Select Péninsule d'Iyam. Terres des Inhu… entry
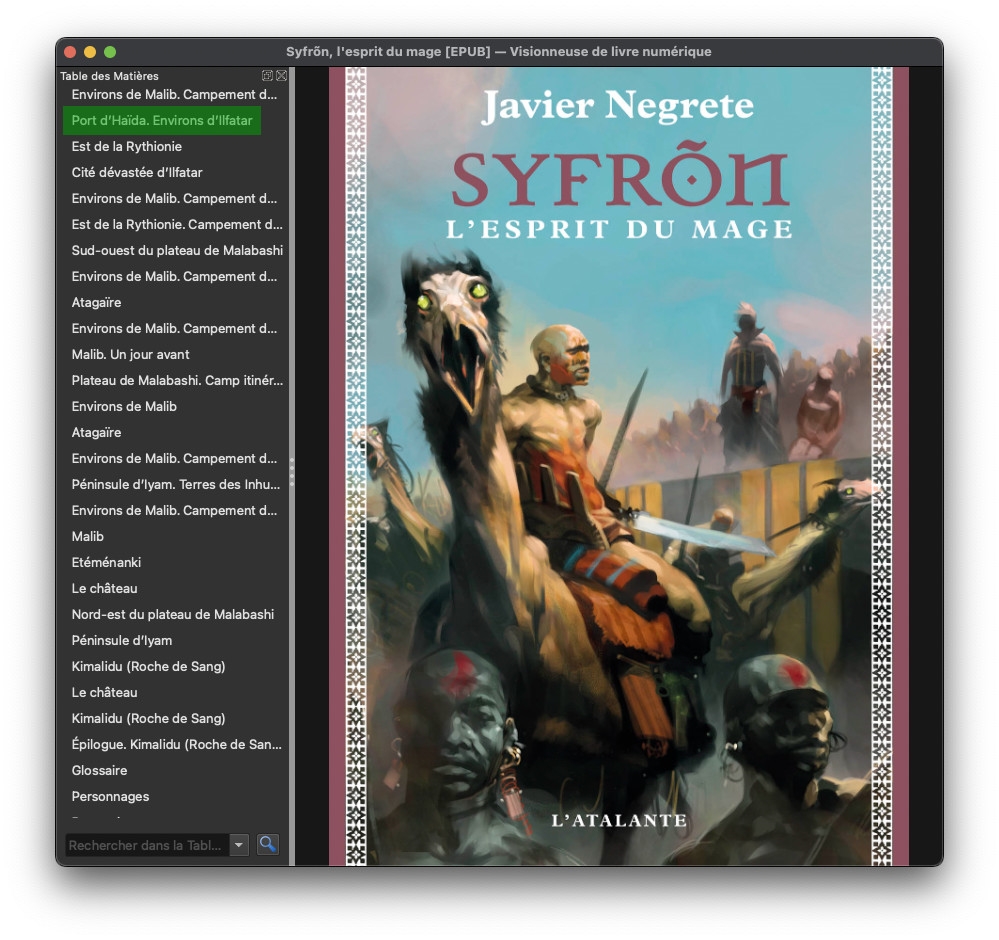Viewport: 999px width, 940px height. pos(177,484)
